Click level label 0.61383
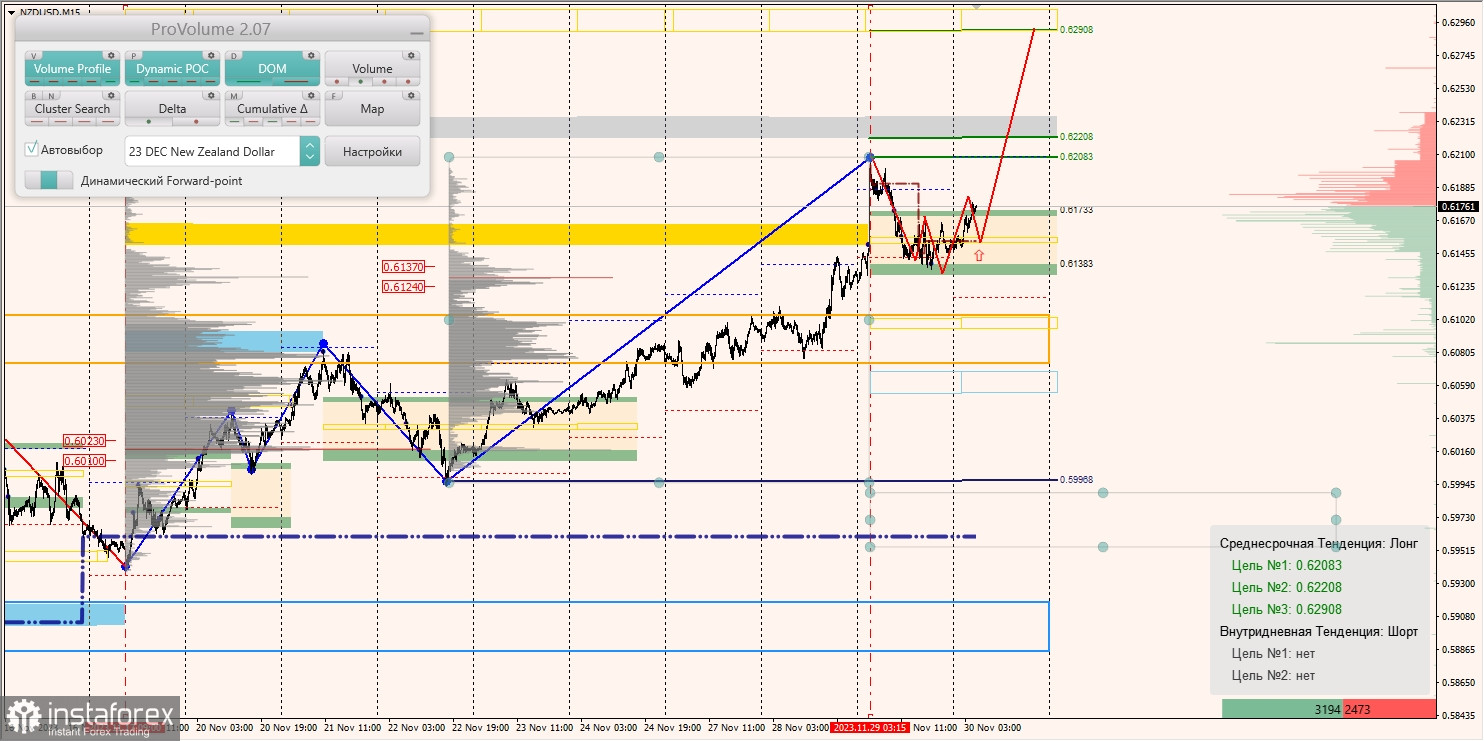This screenshot has height=741, width=1484. click(1076, 263)
